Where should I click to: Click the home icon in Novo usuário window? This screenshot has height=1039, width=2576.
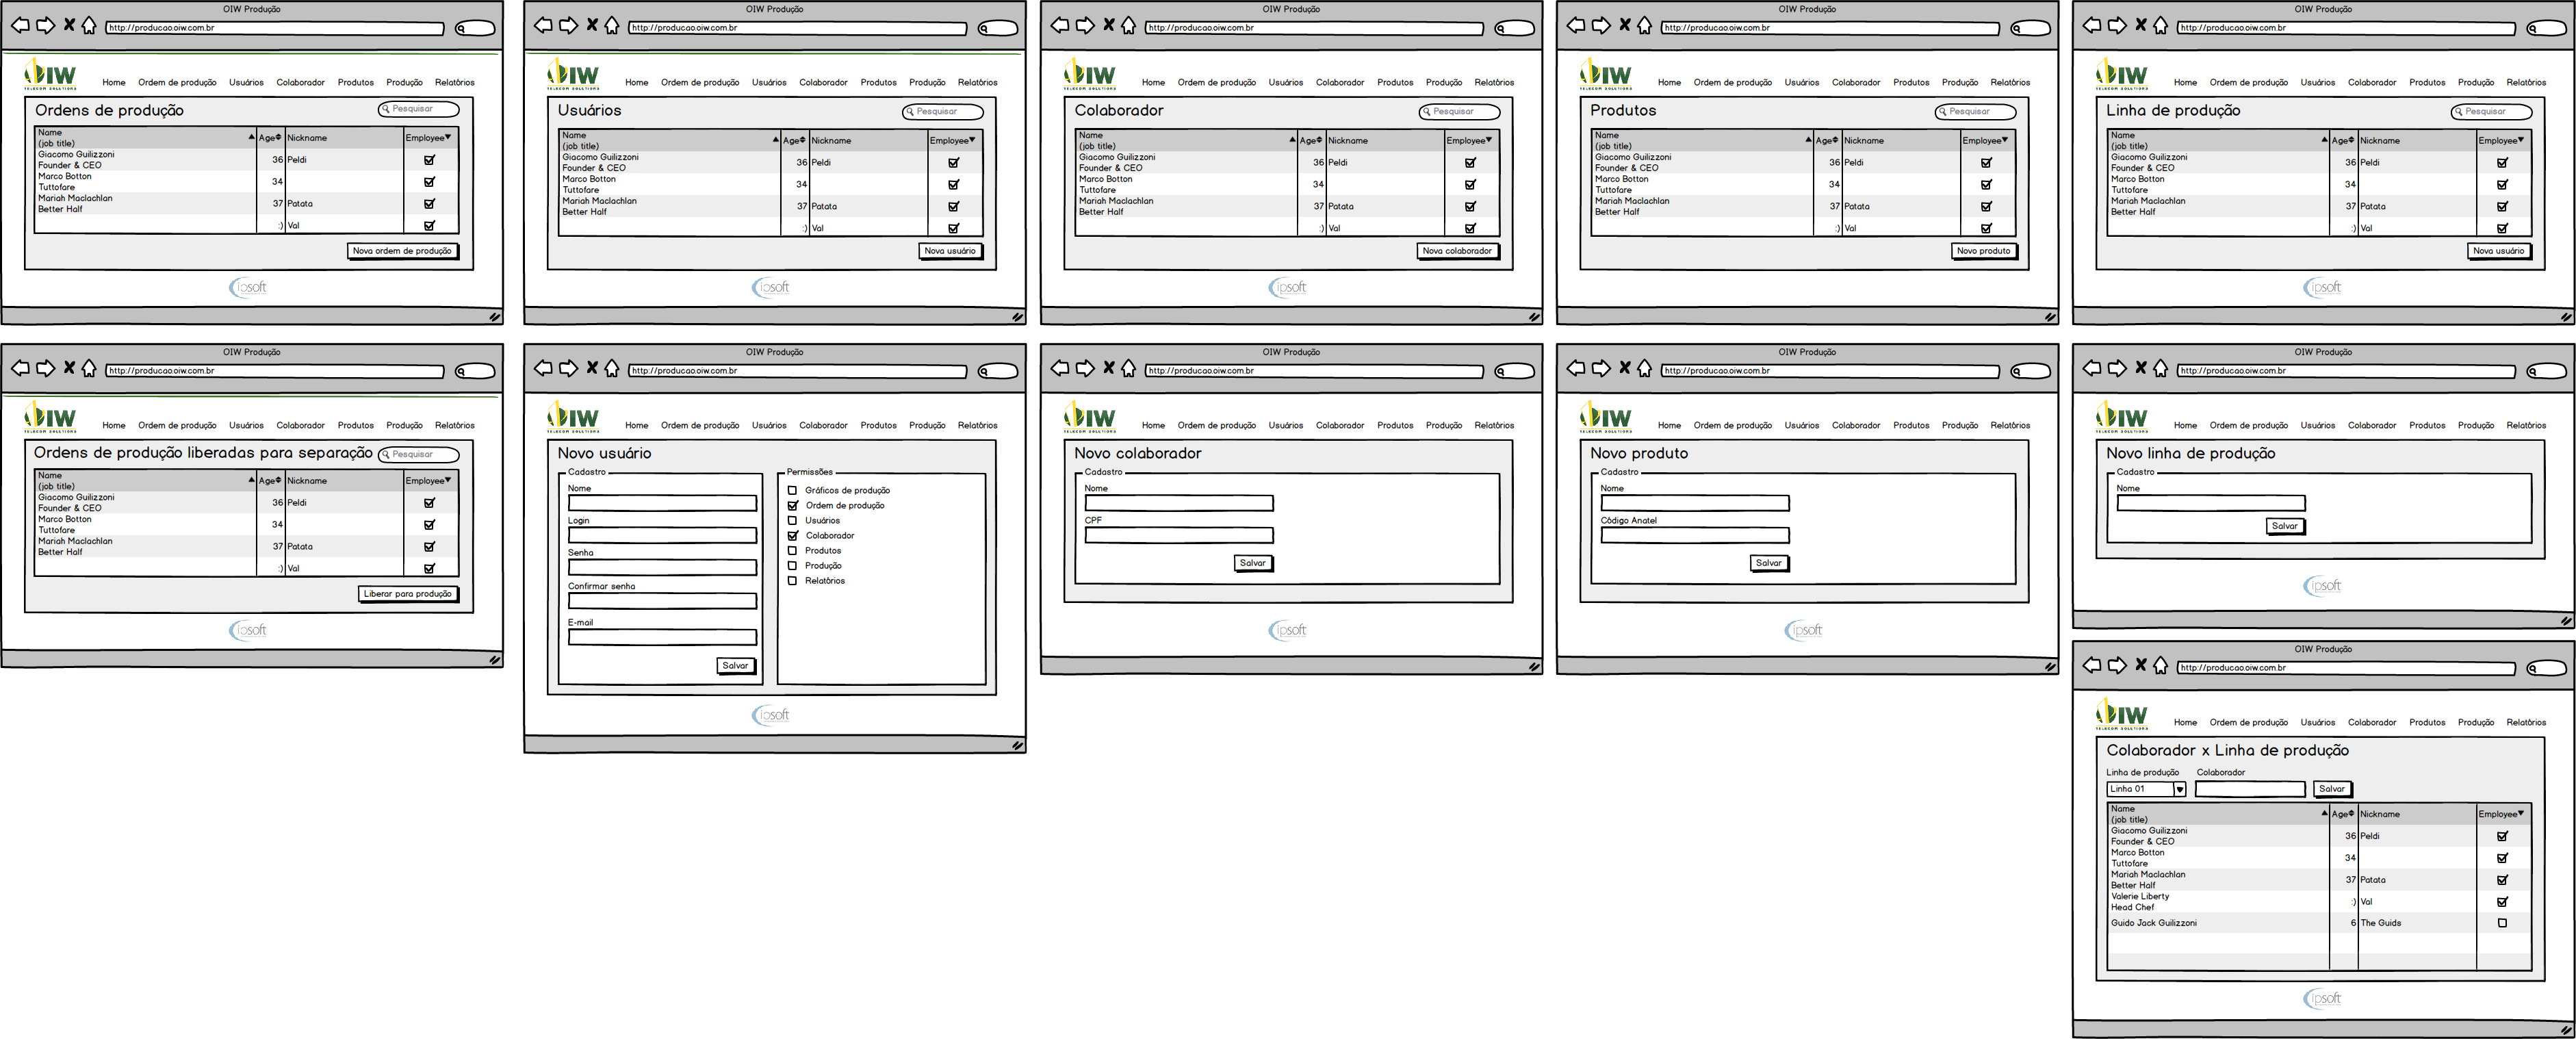coord(612,368)
